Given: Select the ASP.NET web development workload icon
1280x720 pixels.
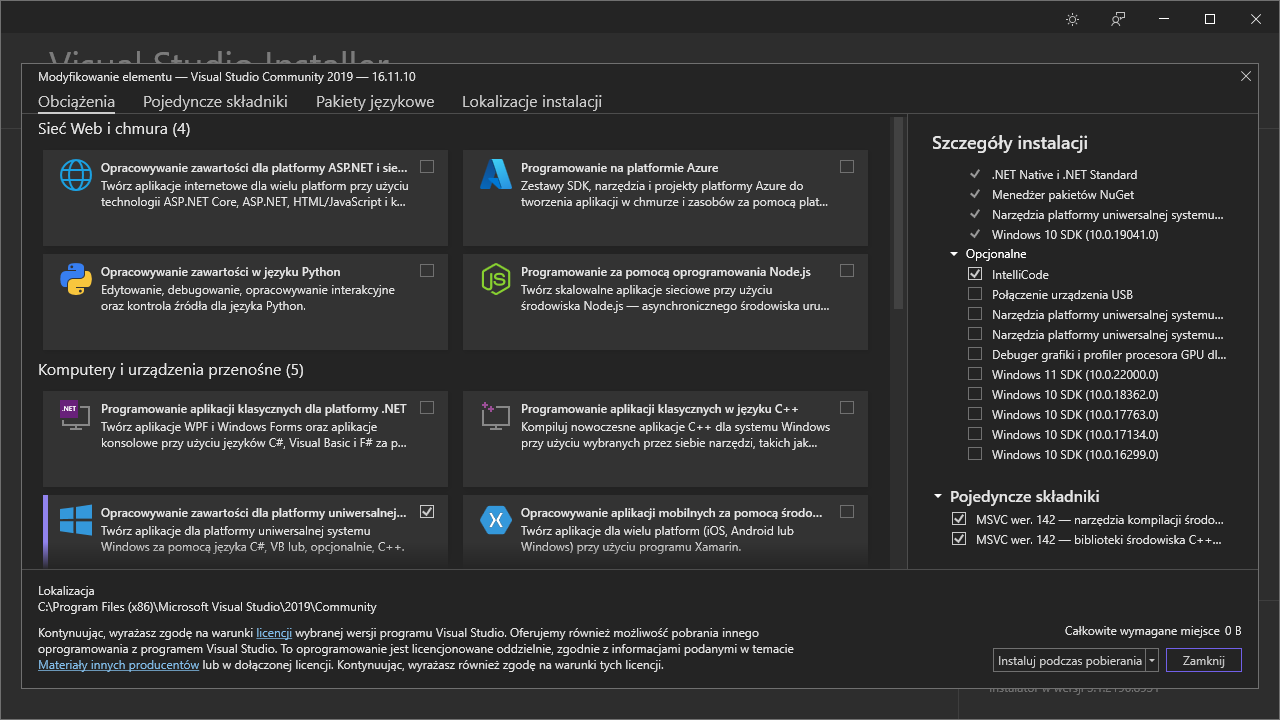Looking at the screenshot, I should [75, 174].
